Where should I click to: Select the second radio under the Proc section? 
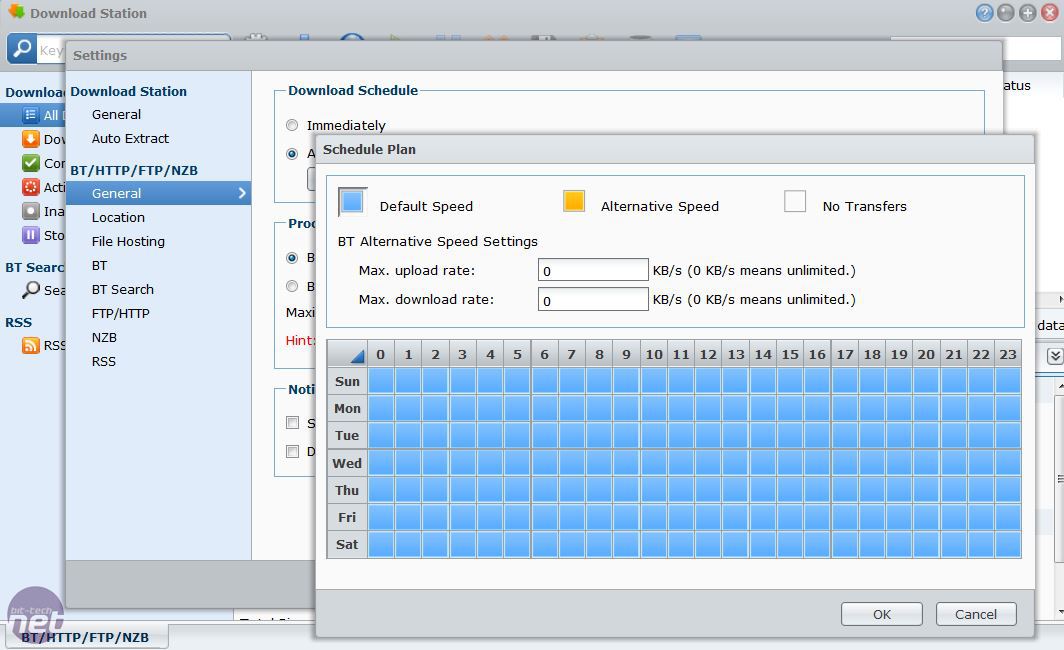pyautogui.click(x=292, y=286)
